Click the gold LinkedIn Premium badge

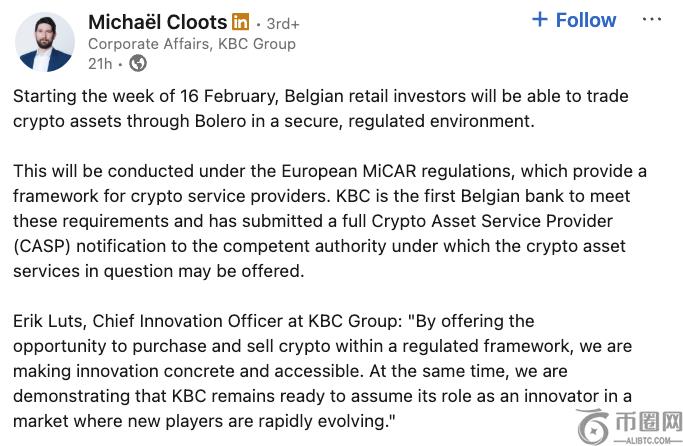[x=240, y=21]
